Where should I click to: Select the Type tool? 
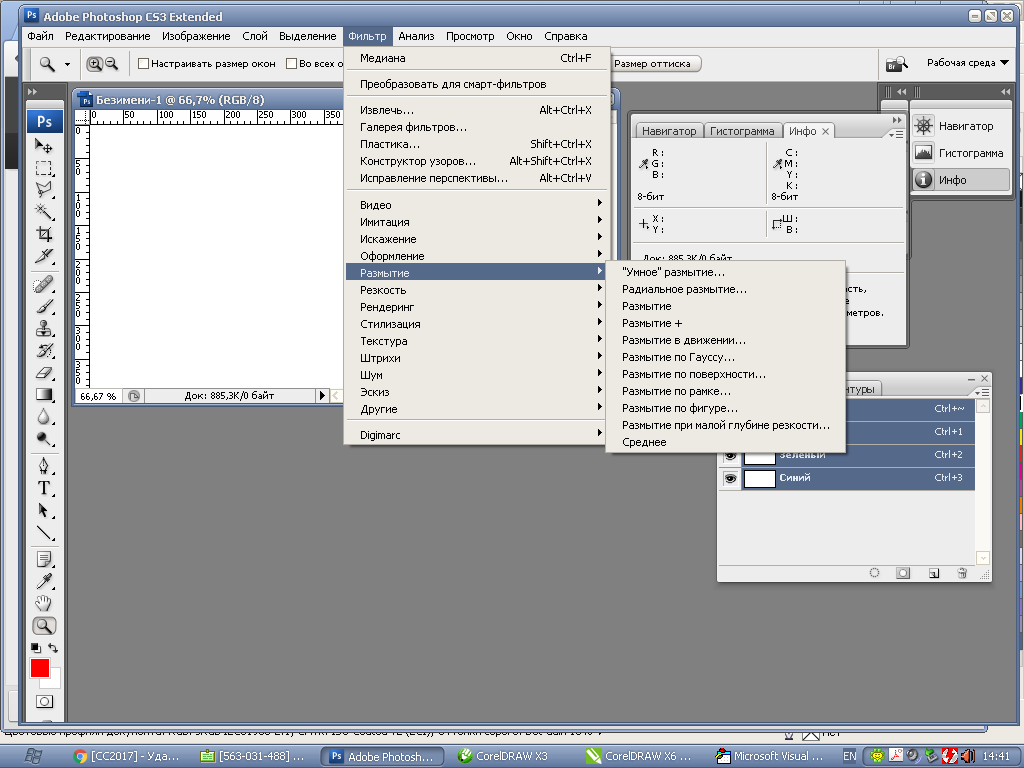(x=44, y=488)
